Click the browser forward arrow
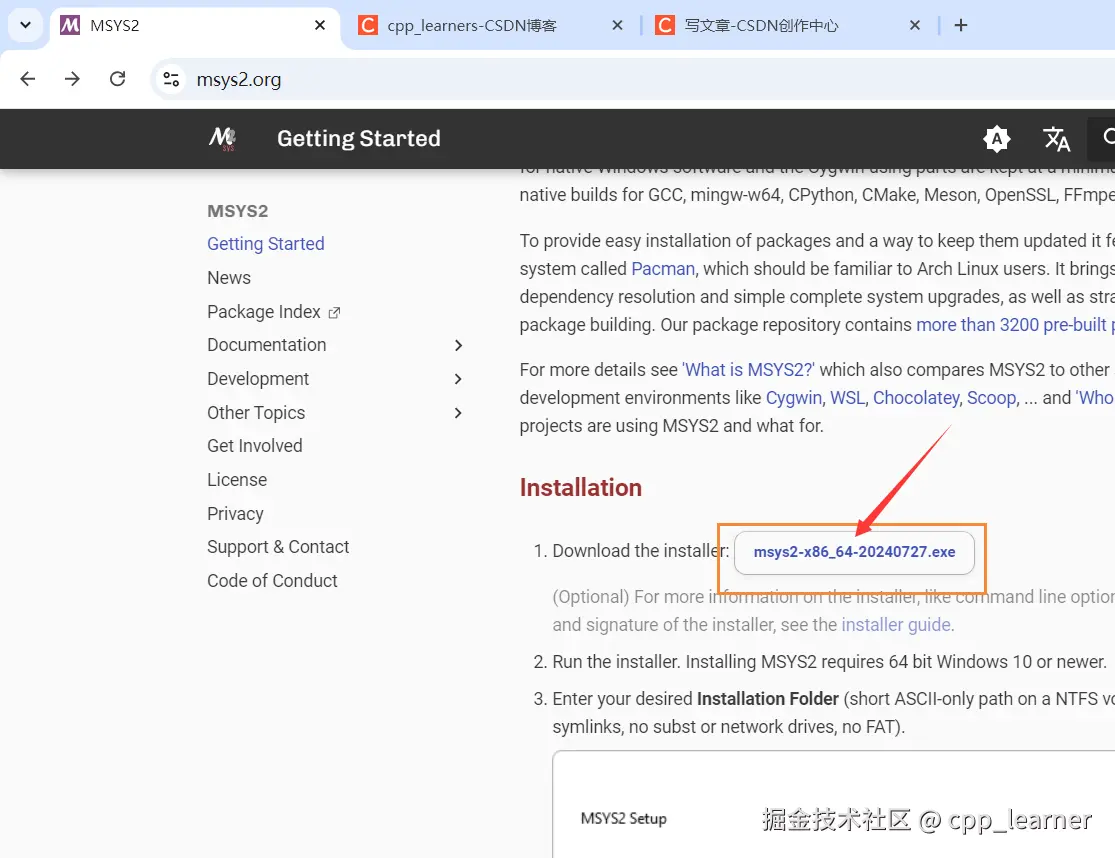 73,79
